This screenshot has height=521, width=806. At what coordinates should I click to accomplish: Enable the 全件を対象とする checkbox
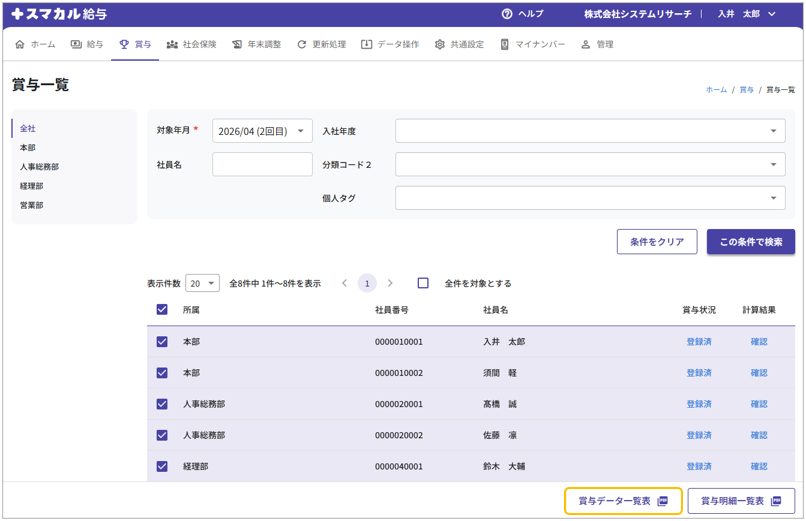click(423, 283)
